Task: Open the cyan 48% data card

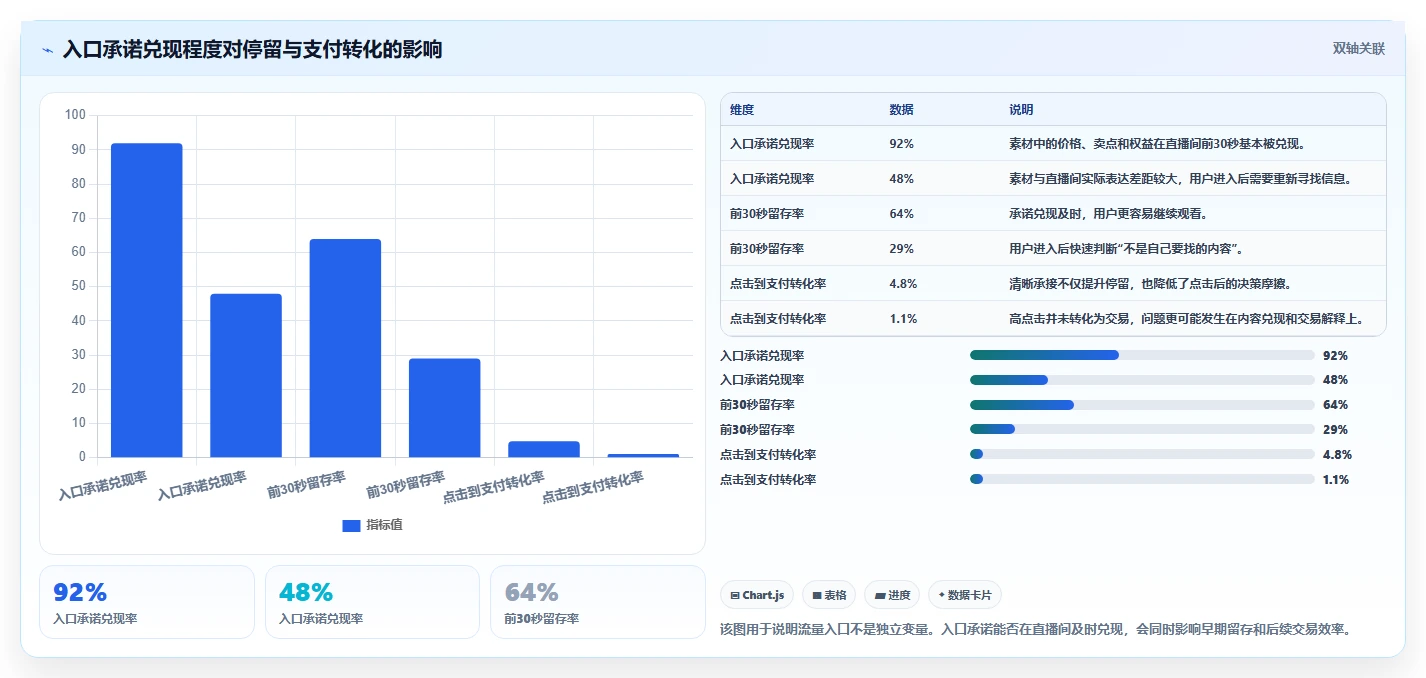Action: (372, 602)
